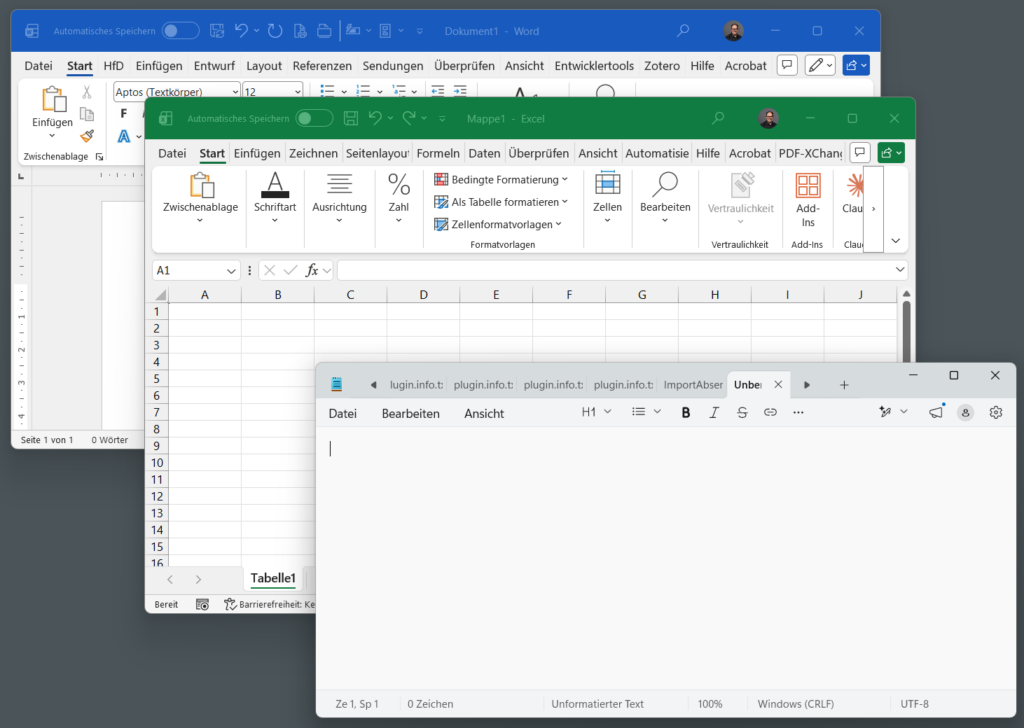Open the Referenzen tab in Word
Image resolution: width=1024 pixels, height=728 pixels.
(x=322, y=66)
